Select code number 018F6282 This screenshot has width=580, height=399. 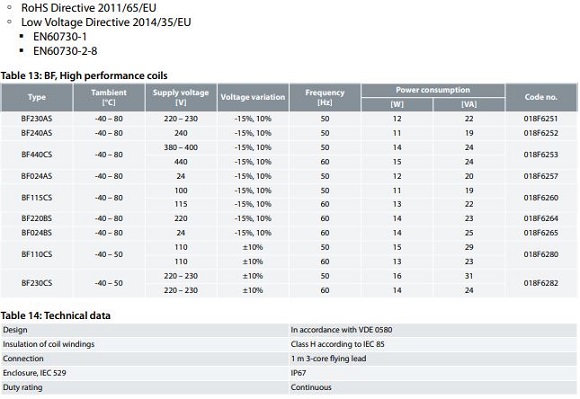540,283
